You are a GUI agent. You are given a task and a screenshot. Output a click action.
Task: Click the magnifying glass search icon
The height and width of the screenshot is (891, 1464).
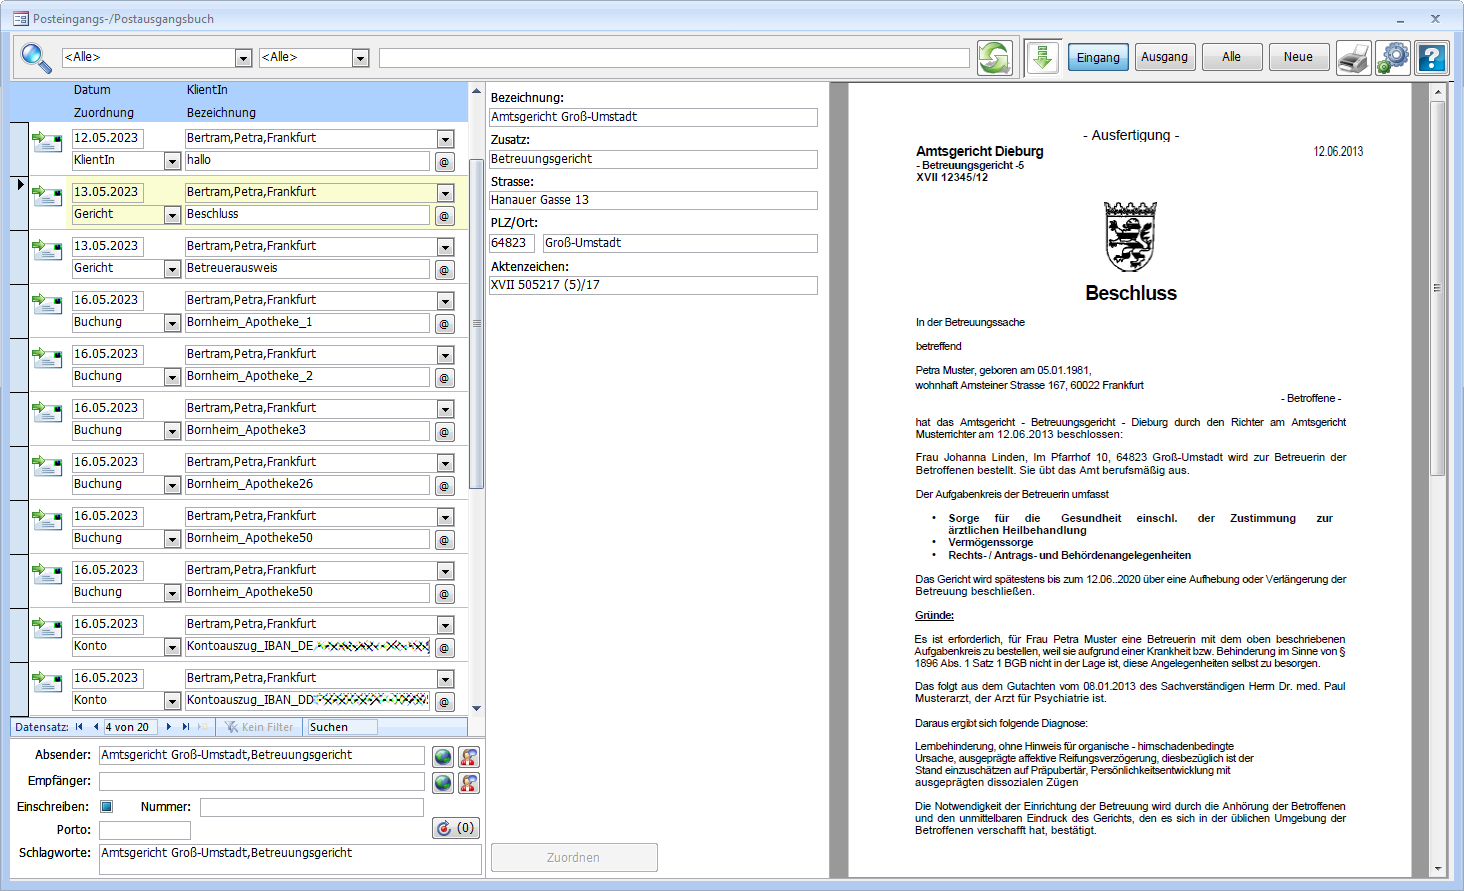pyautogui.click(x=36, y=58)
